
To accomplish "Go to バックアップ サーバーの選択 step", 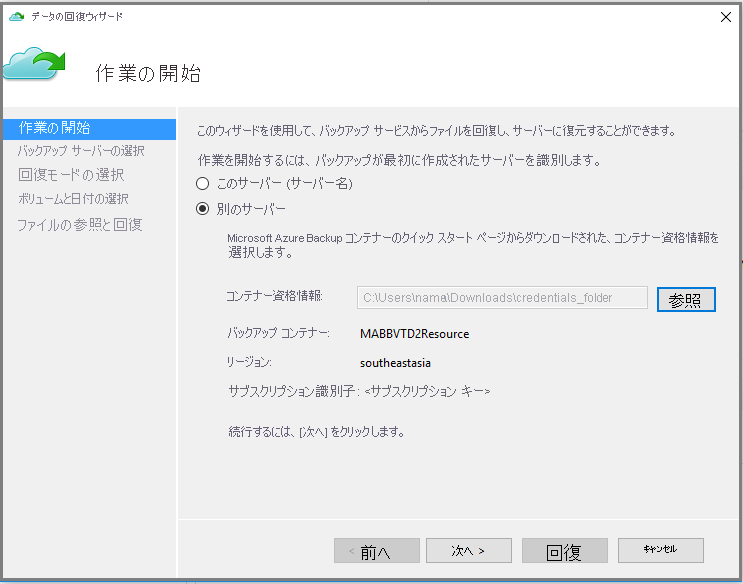I will [x=81, y=151].
